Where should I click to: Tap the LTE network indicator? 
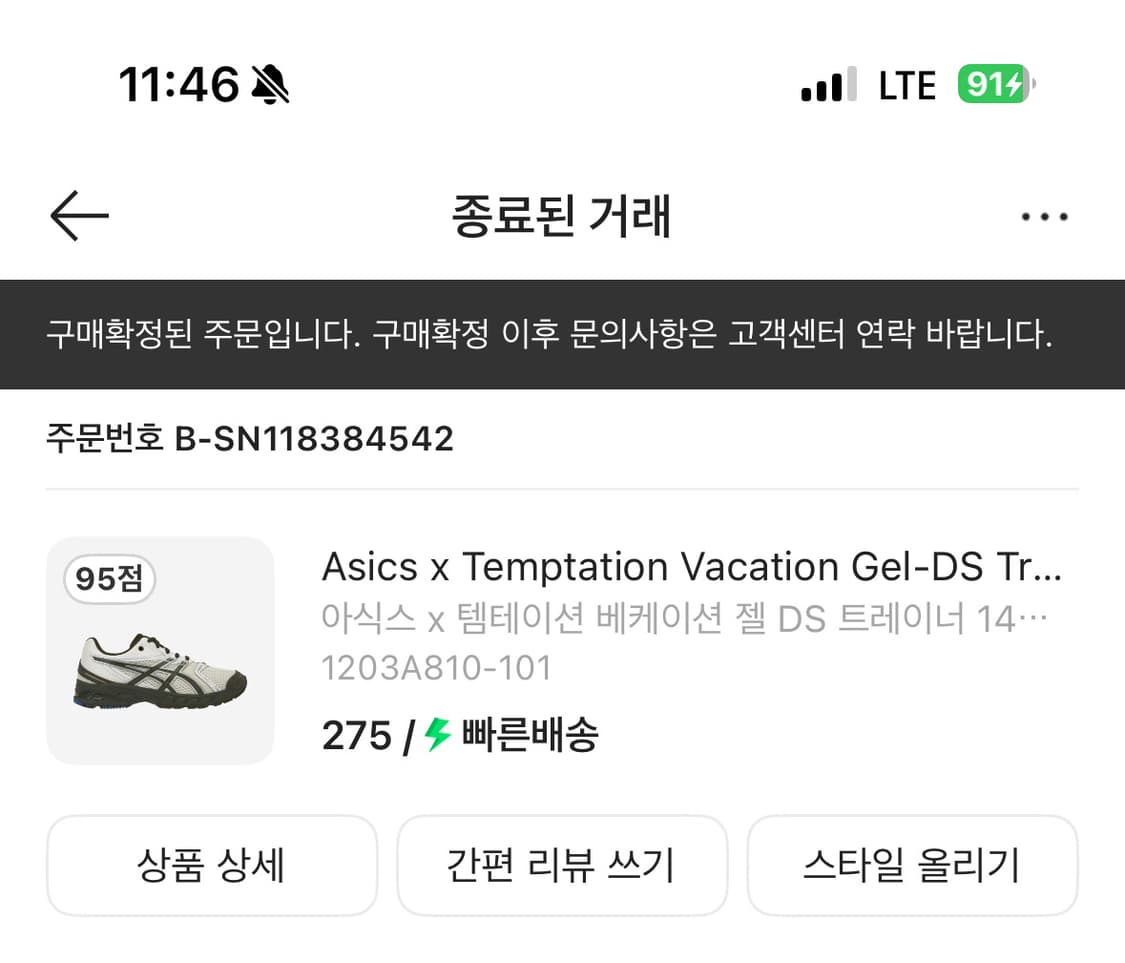(x=906, y=85)
